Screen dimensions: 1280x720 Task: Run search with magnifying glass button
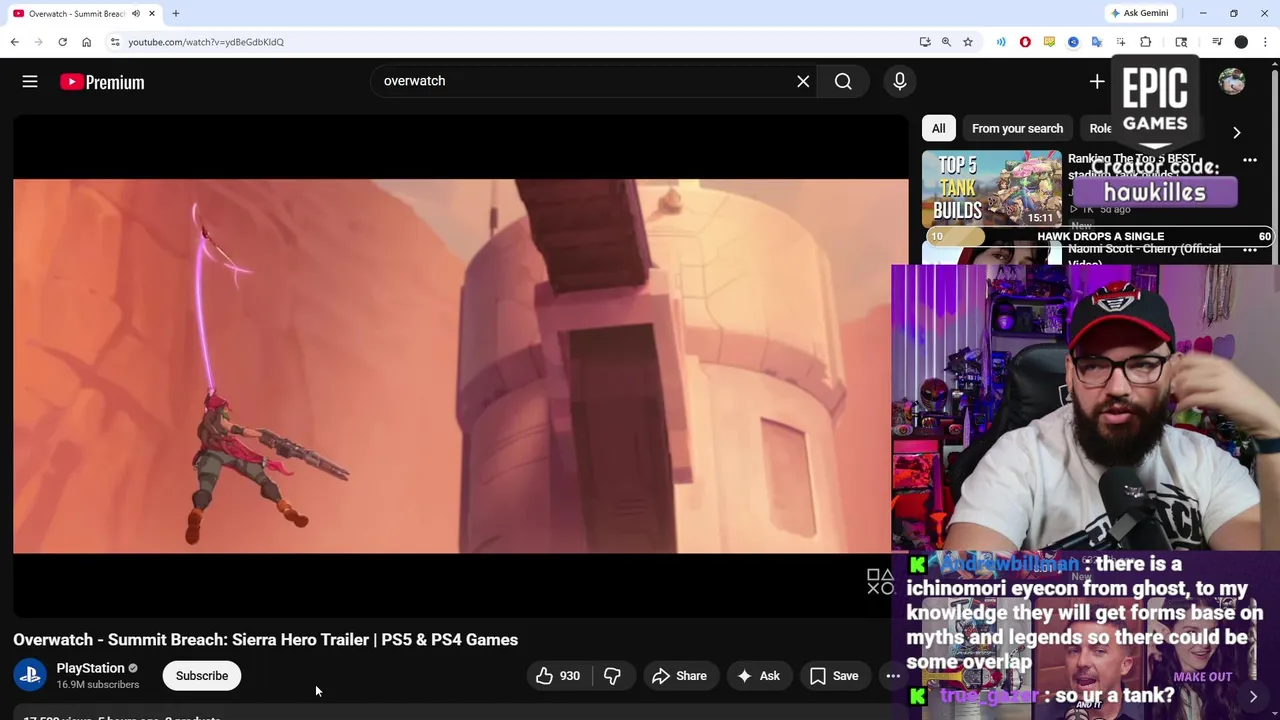(843, 81)
